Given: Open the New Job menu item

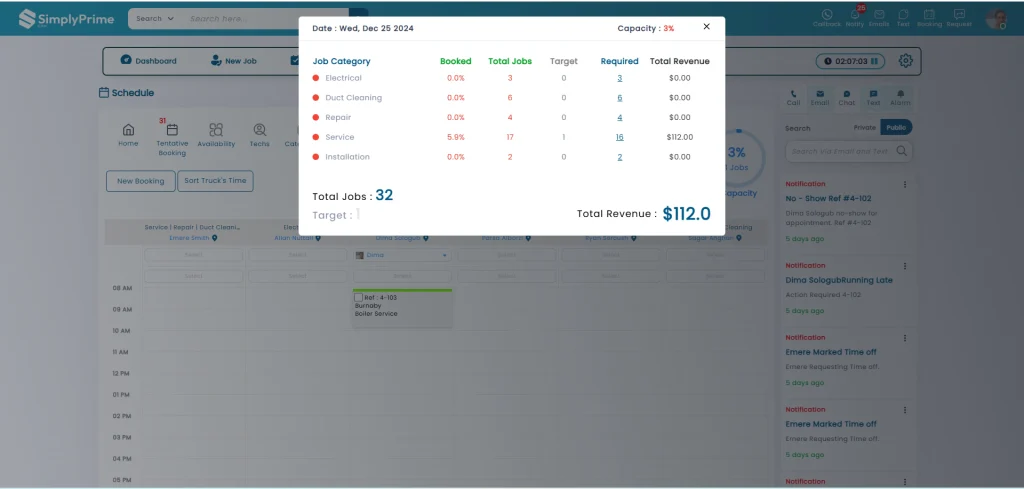Looking at the screenshot, I should pos(233,61).
